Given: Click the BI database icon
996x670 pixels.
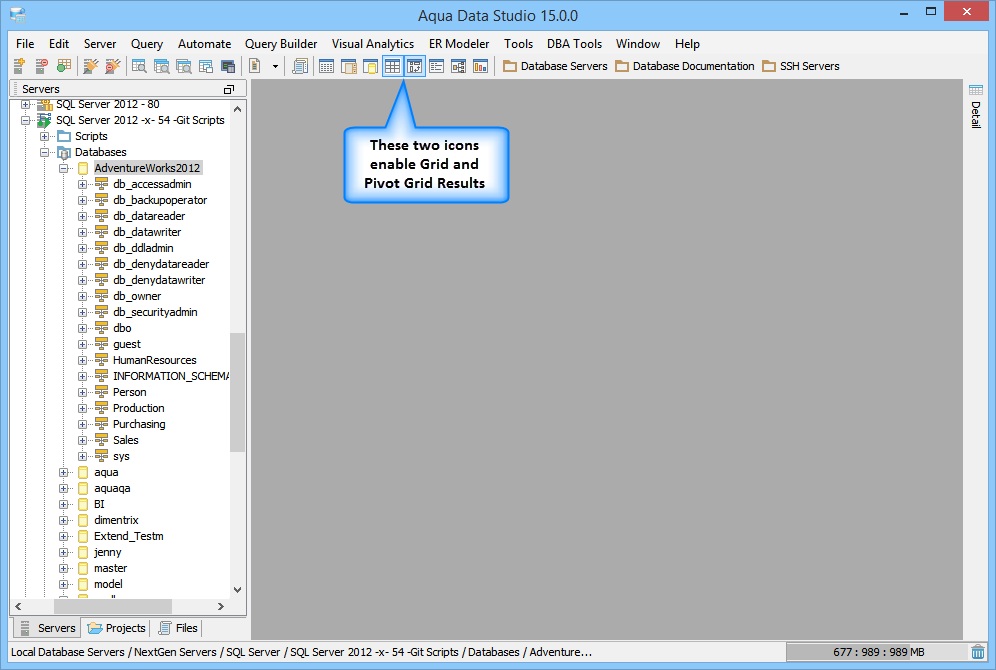Looking at the screenshot, I should click(83, 504).
